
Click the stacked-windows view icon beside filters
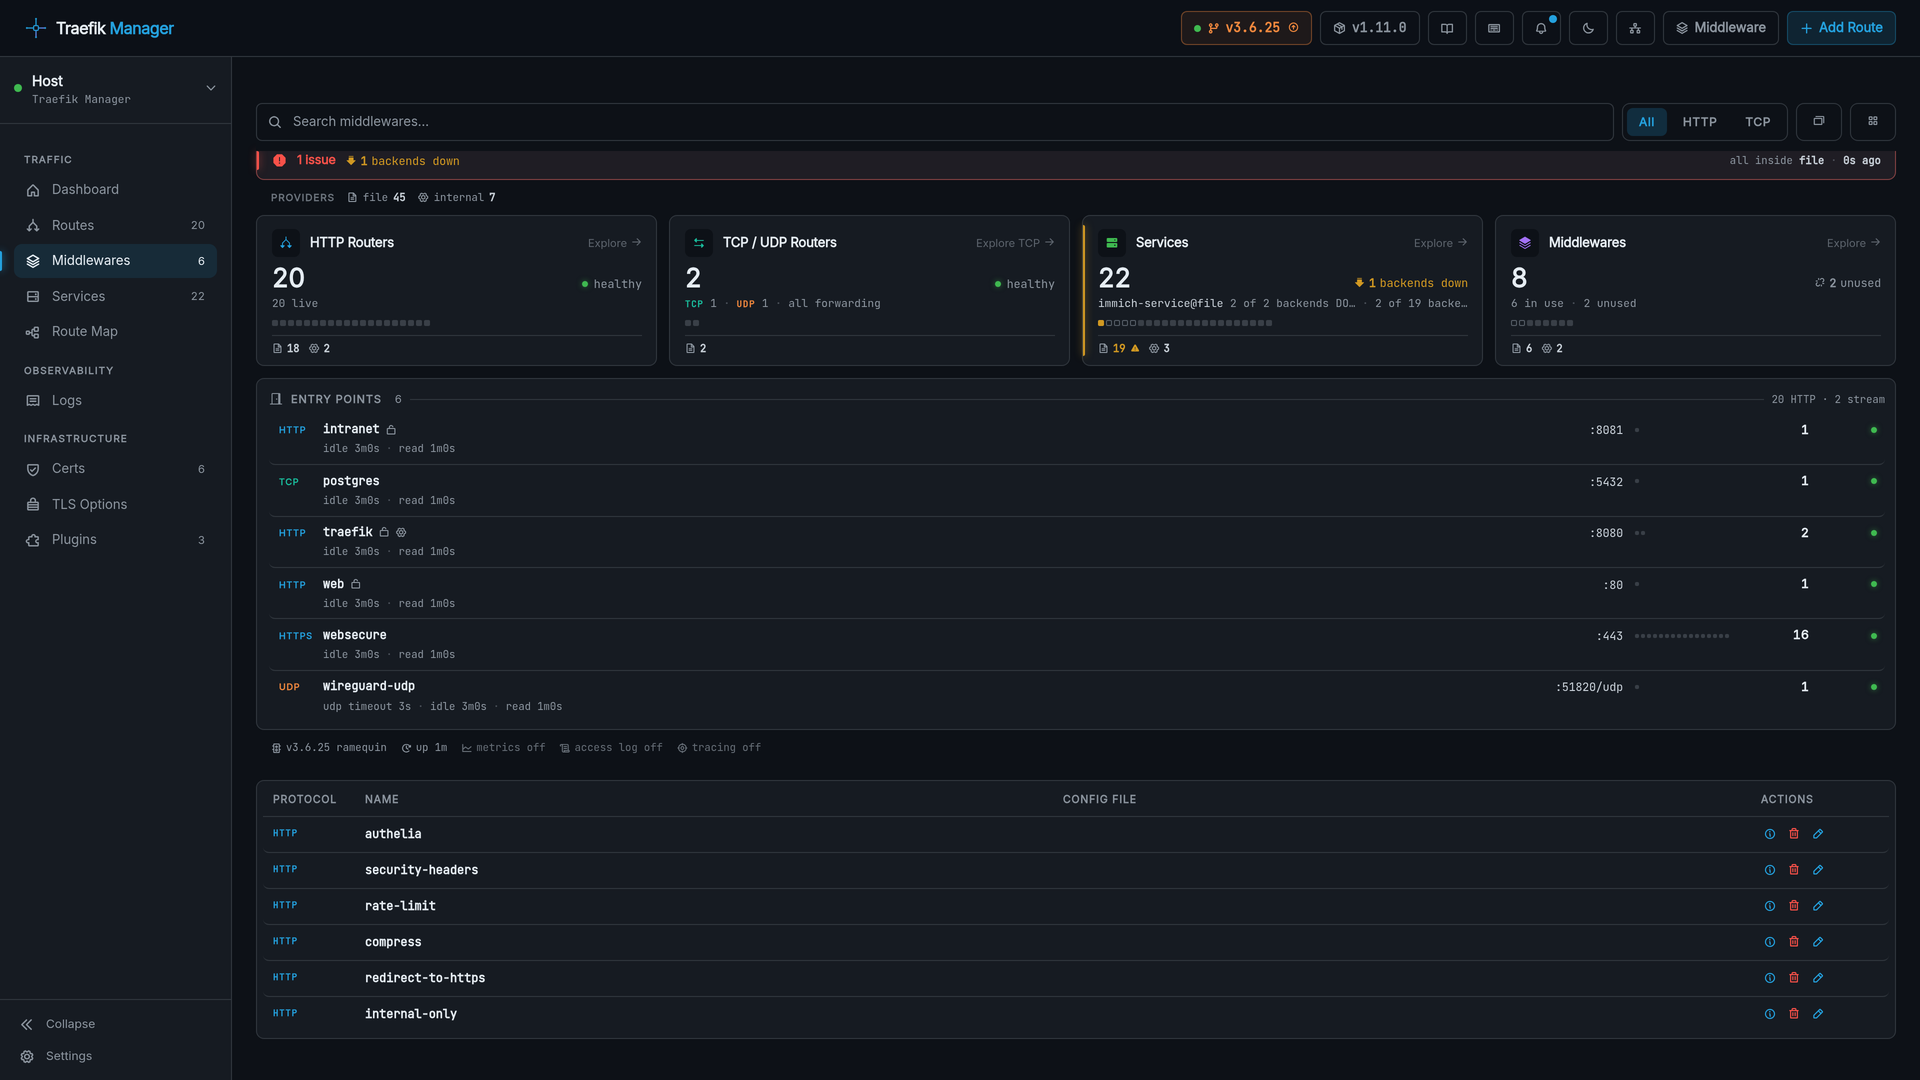click(x=1819, y=122)
